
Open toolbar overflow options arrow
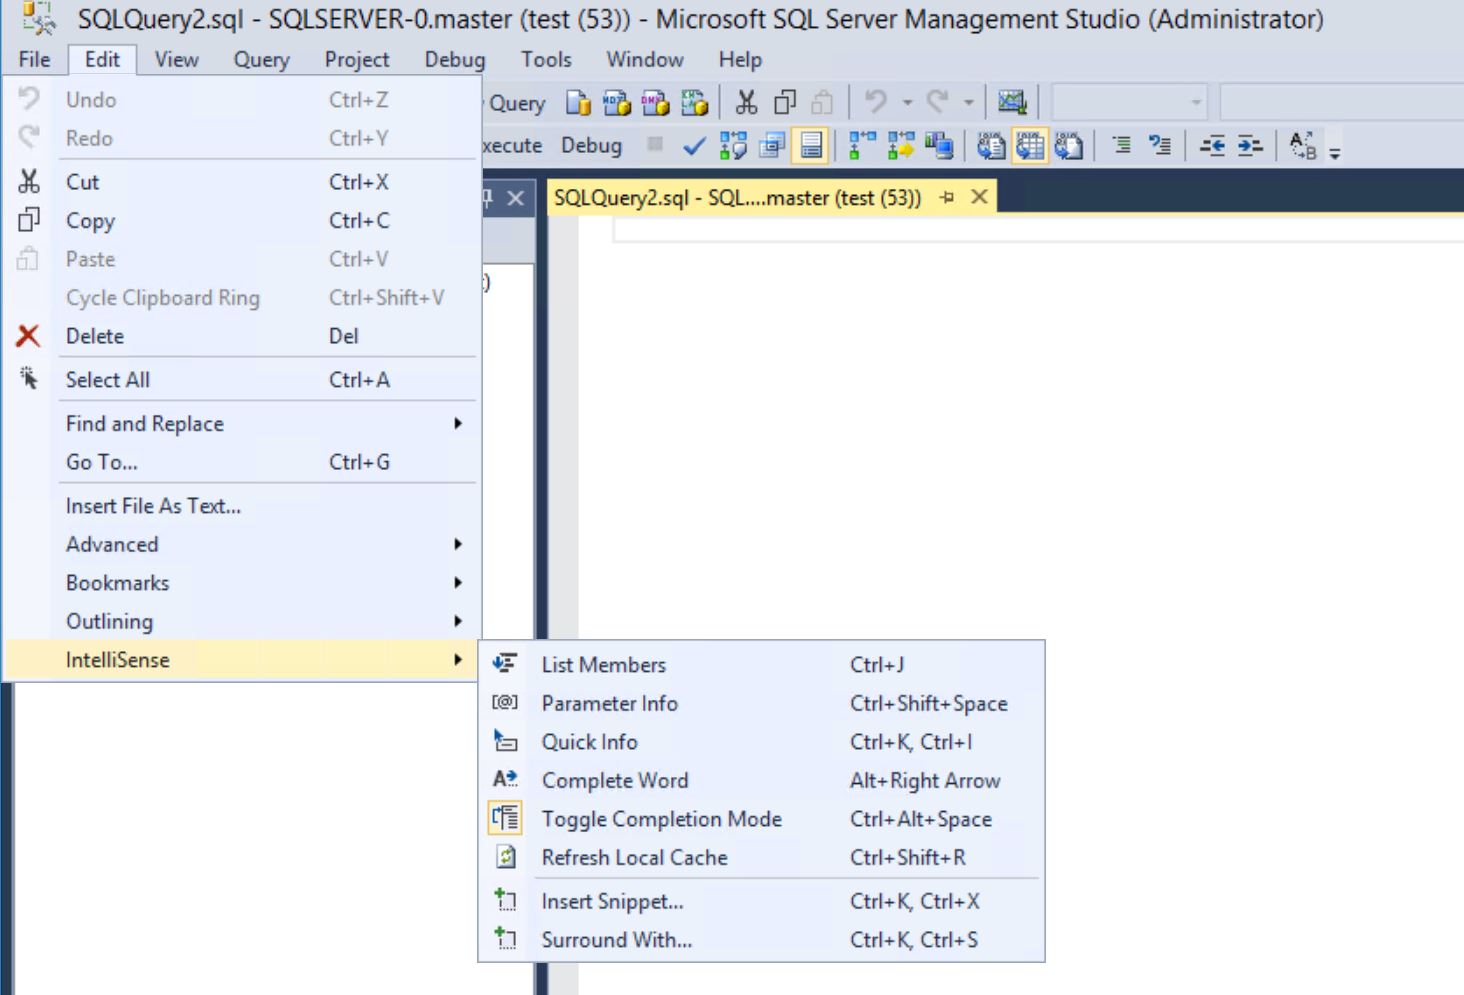(1334, 153)
